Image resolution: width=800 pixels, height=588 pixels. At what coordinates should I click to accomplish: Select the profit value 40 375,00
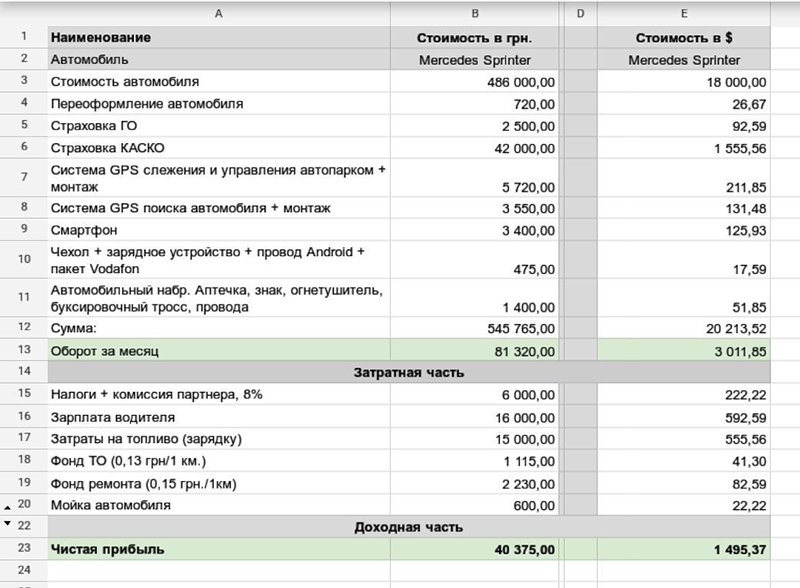point(475,550)
